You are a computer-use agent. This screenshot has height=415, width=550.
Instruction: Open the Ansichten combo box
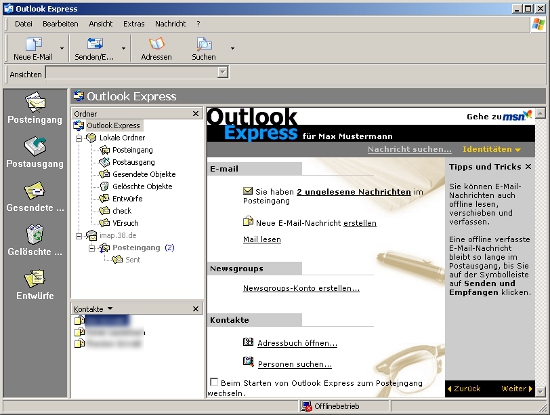[x=137, y=72]
